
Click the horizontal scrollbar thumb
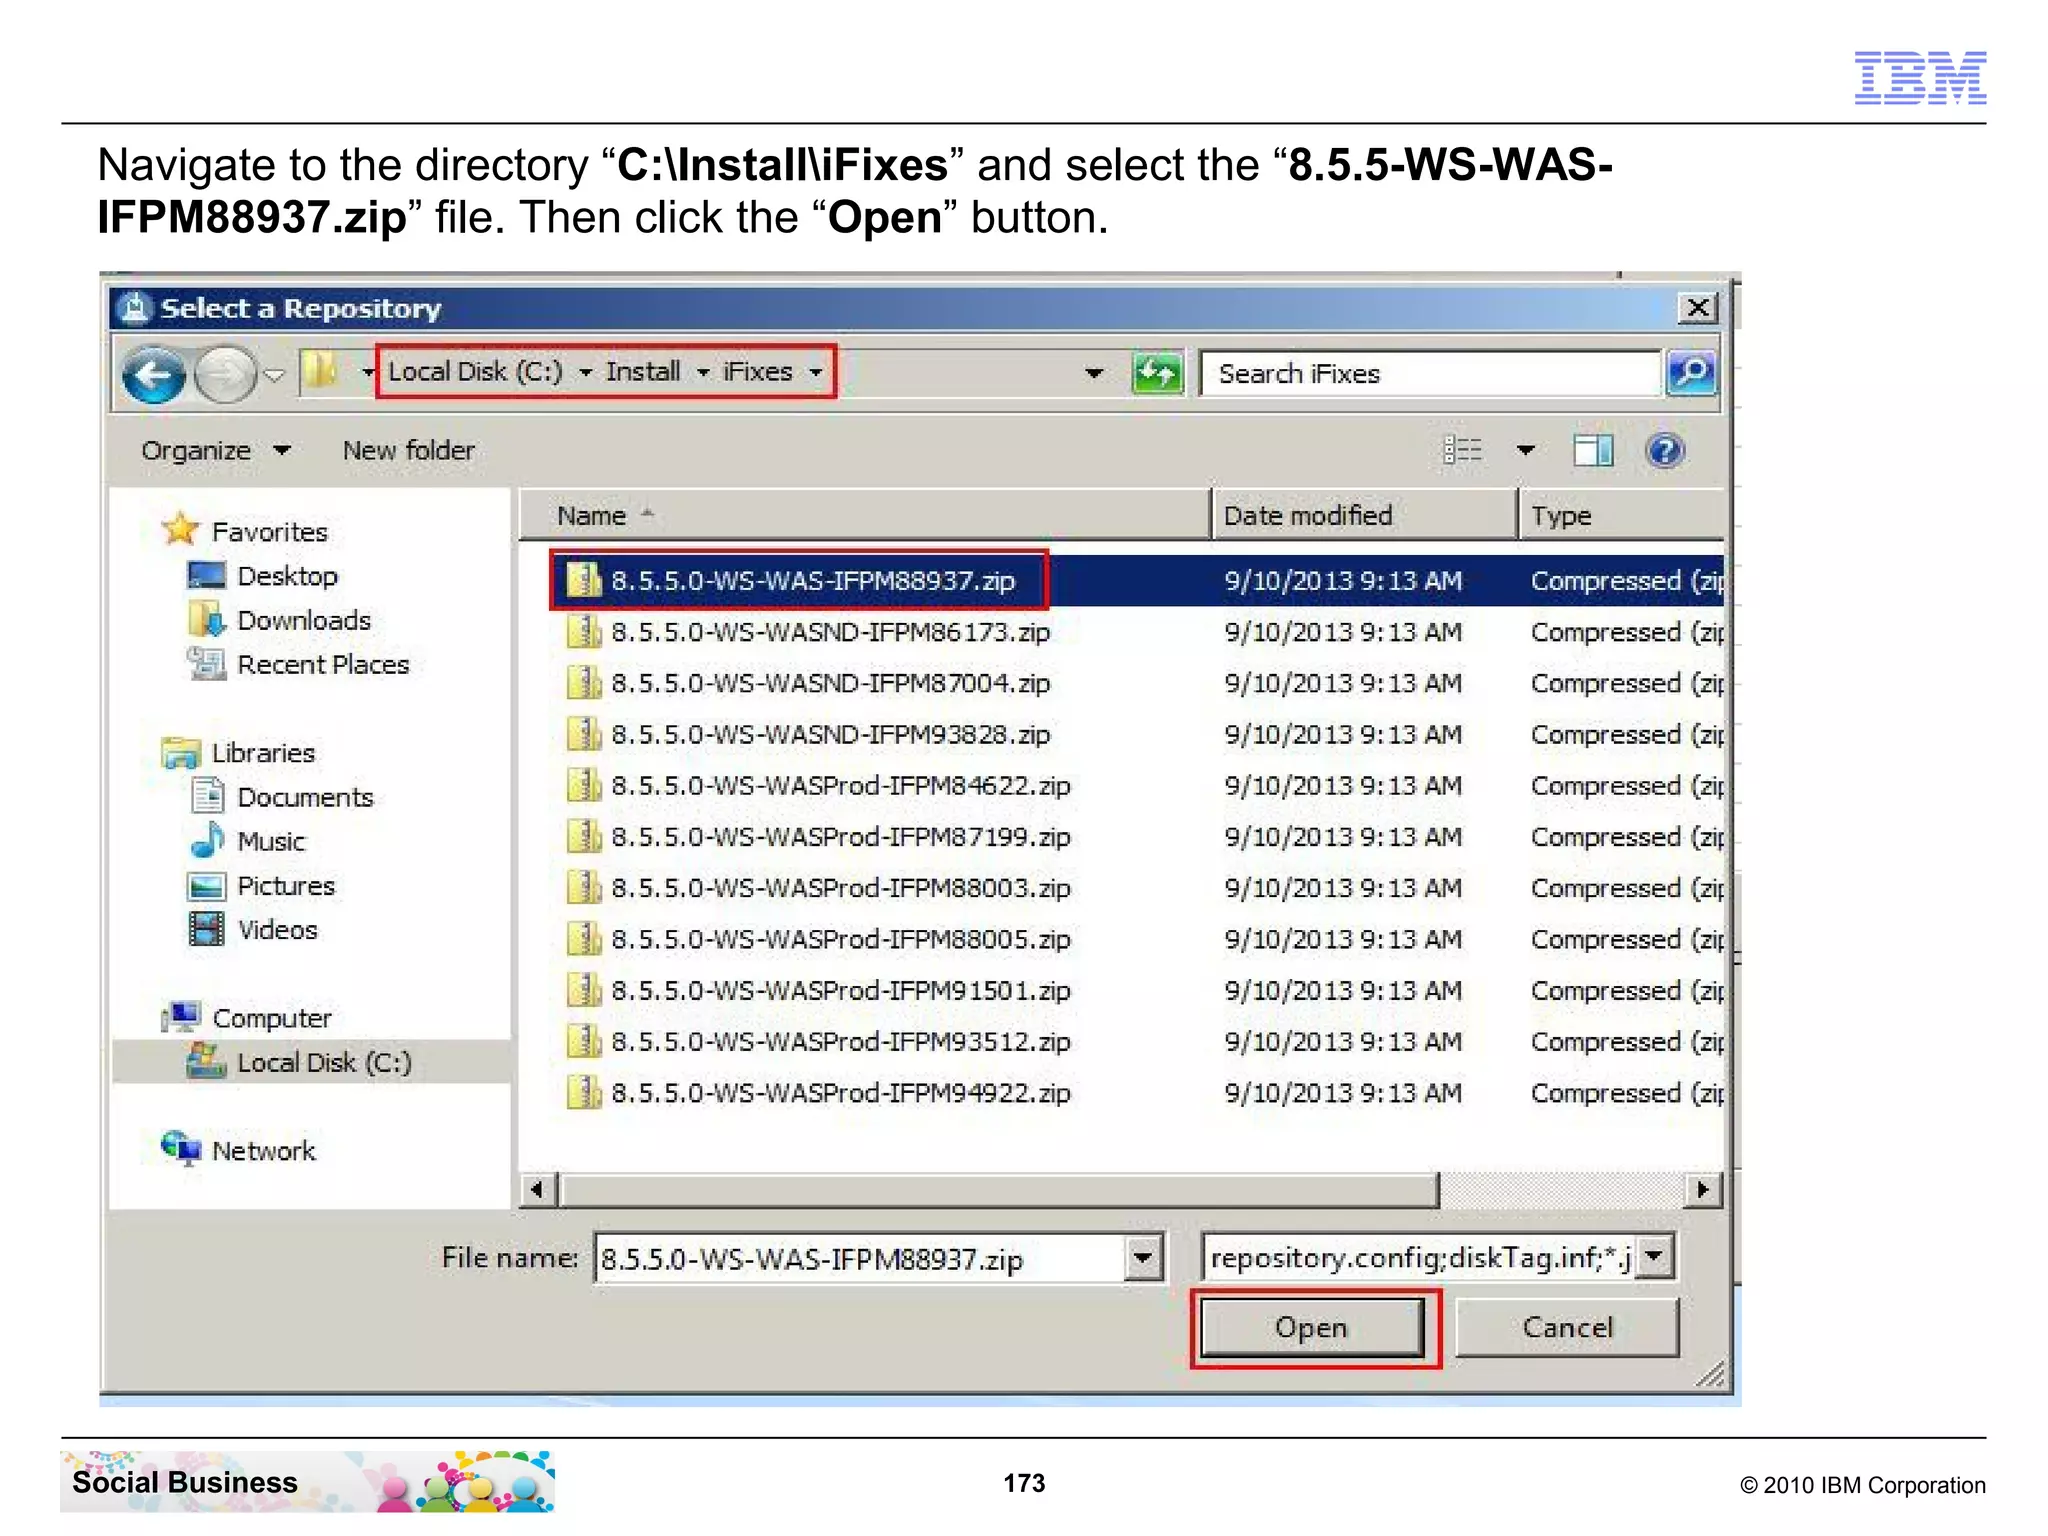pos(999,1190)
